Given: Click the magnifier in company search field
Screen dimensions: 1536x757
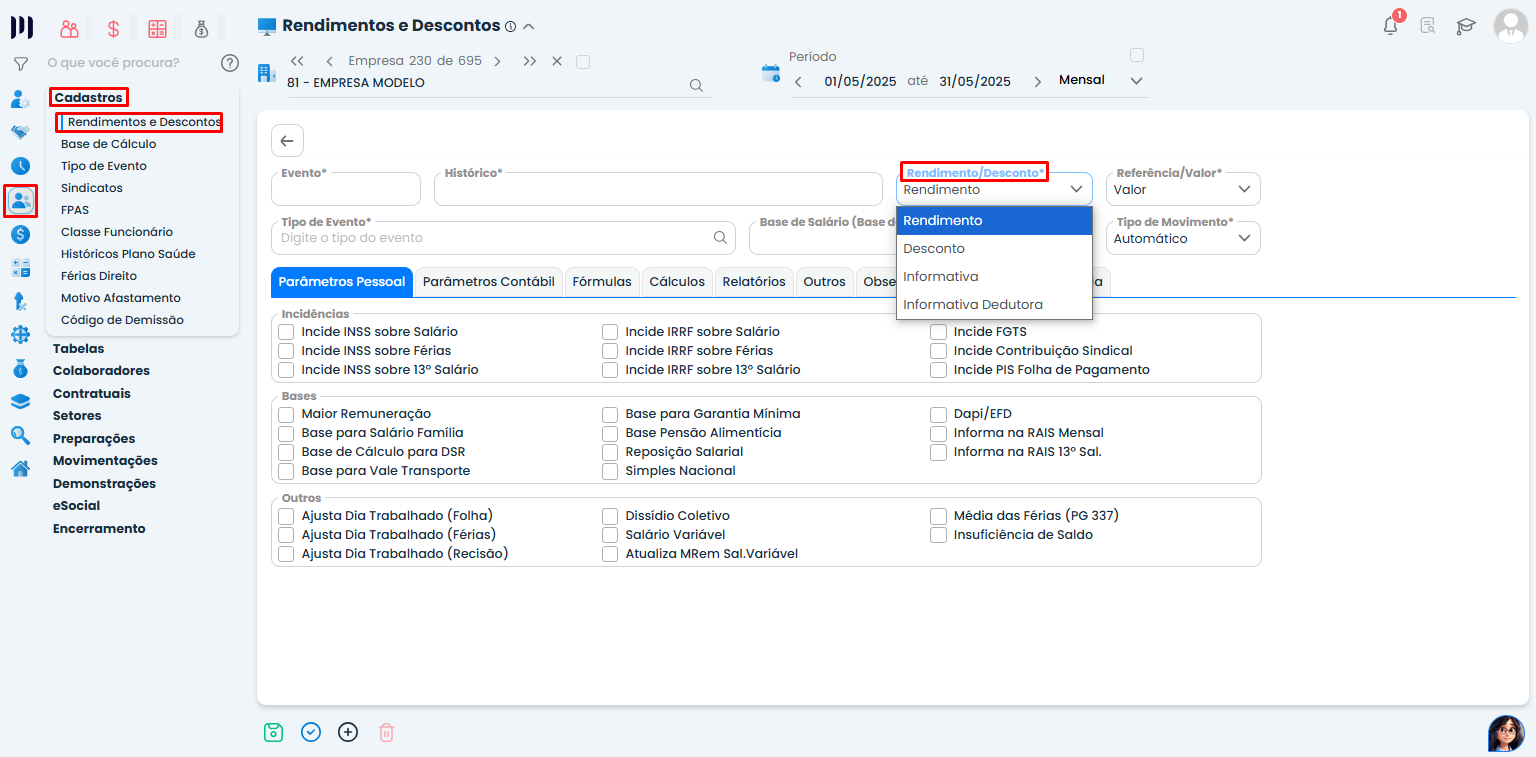Looking at the screenshot, I should point(696,85).
